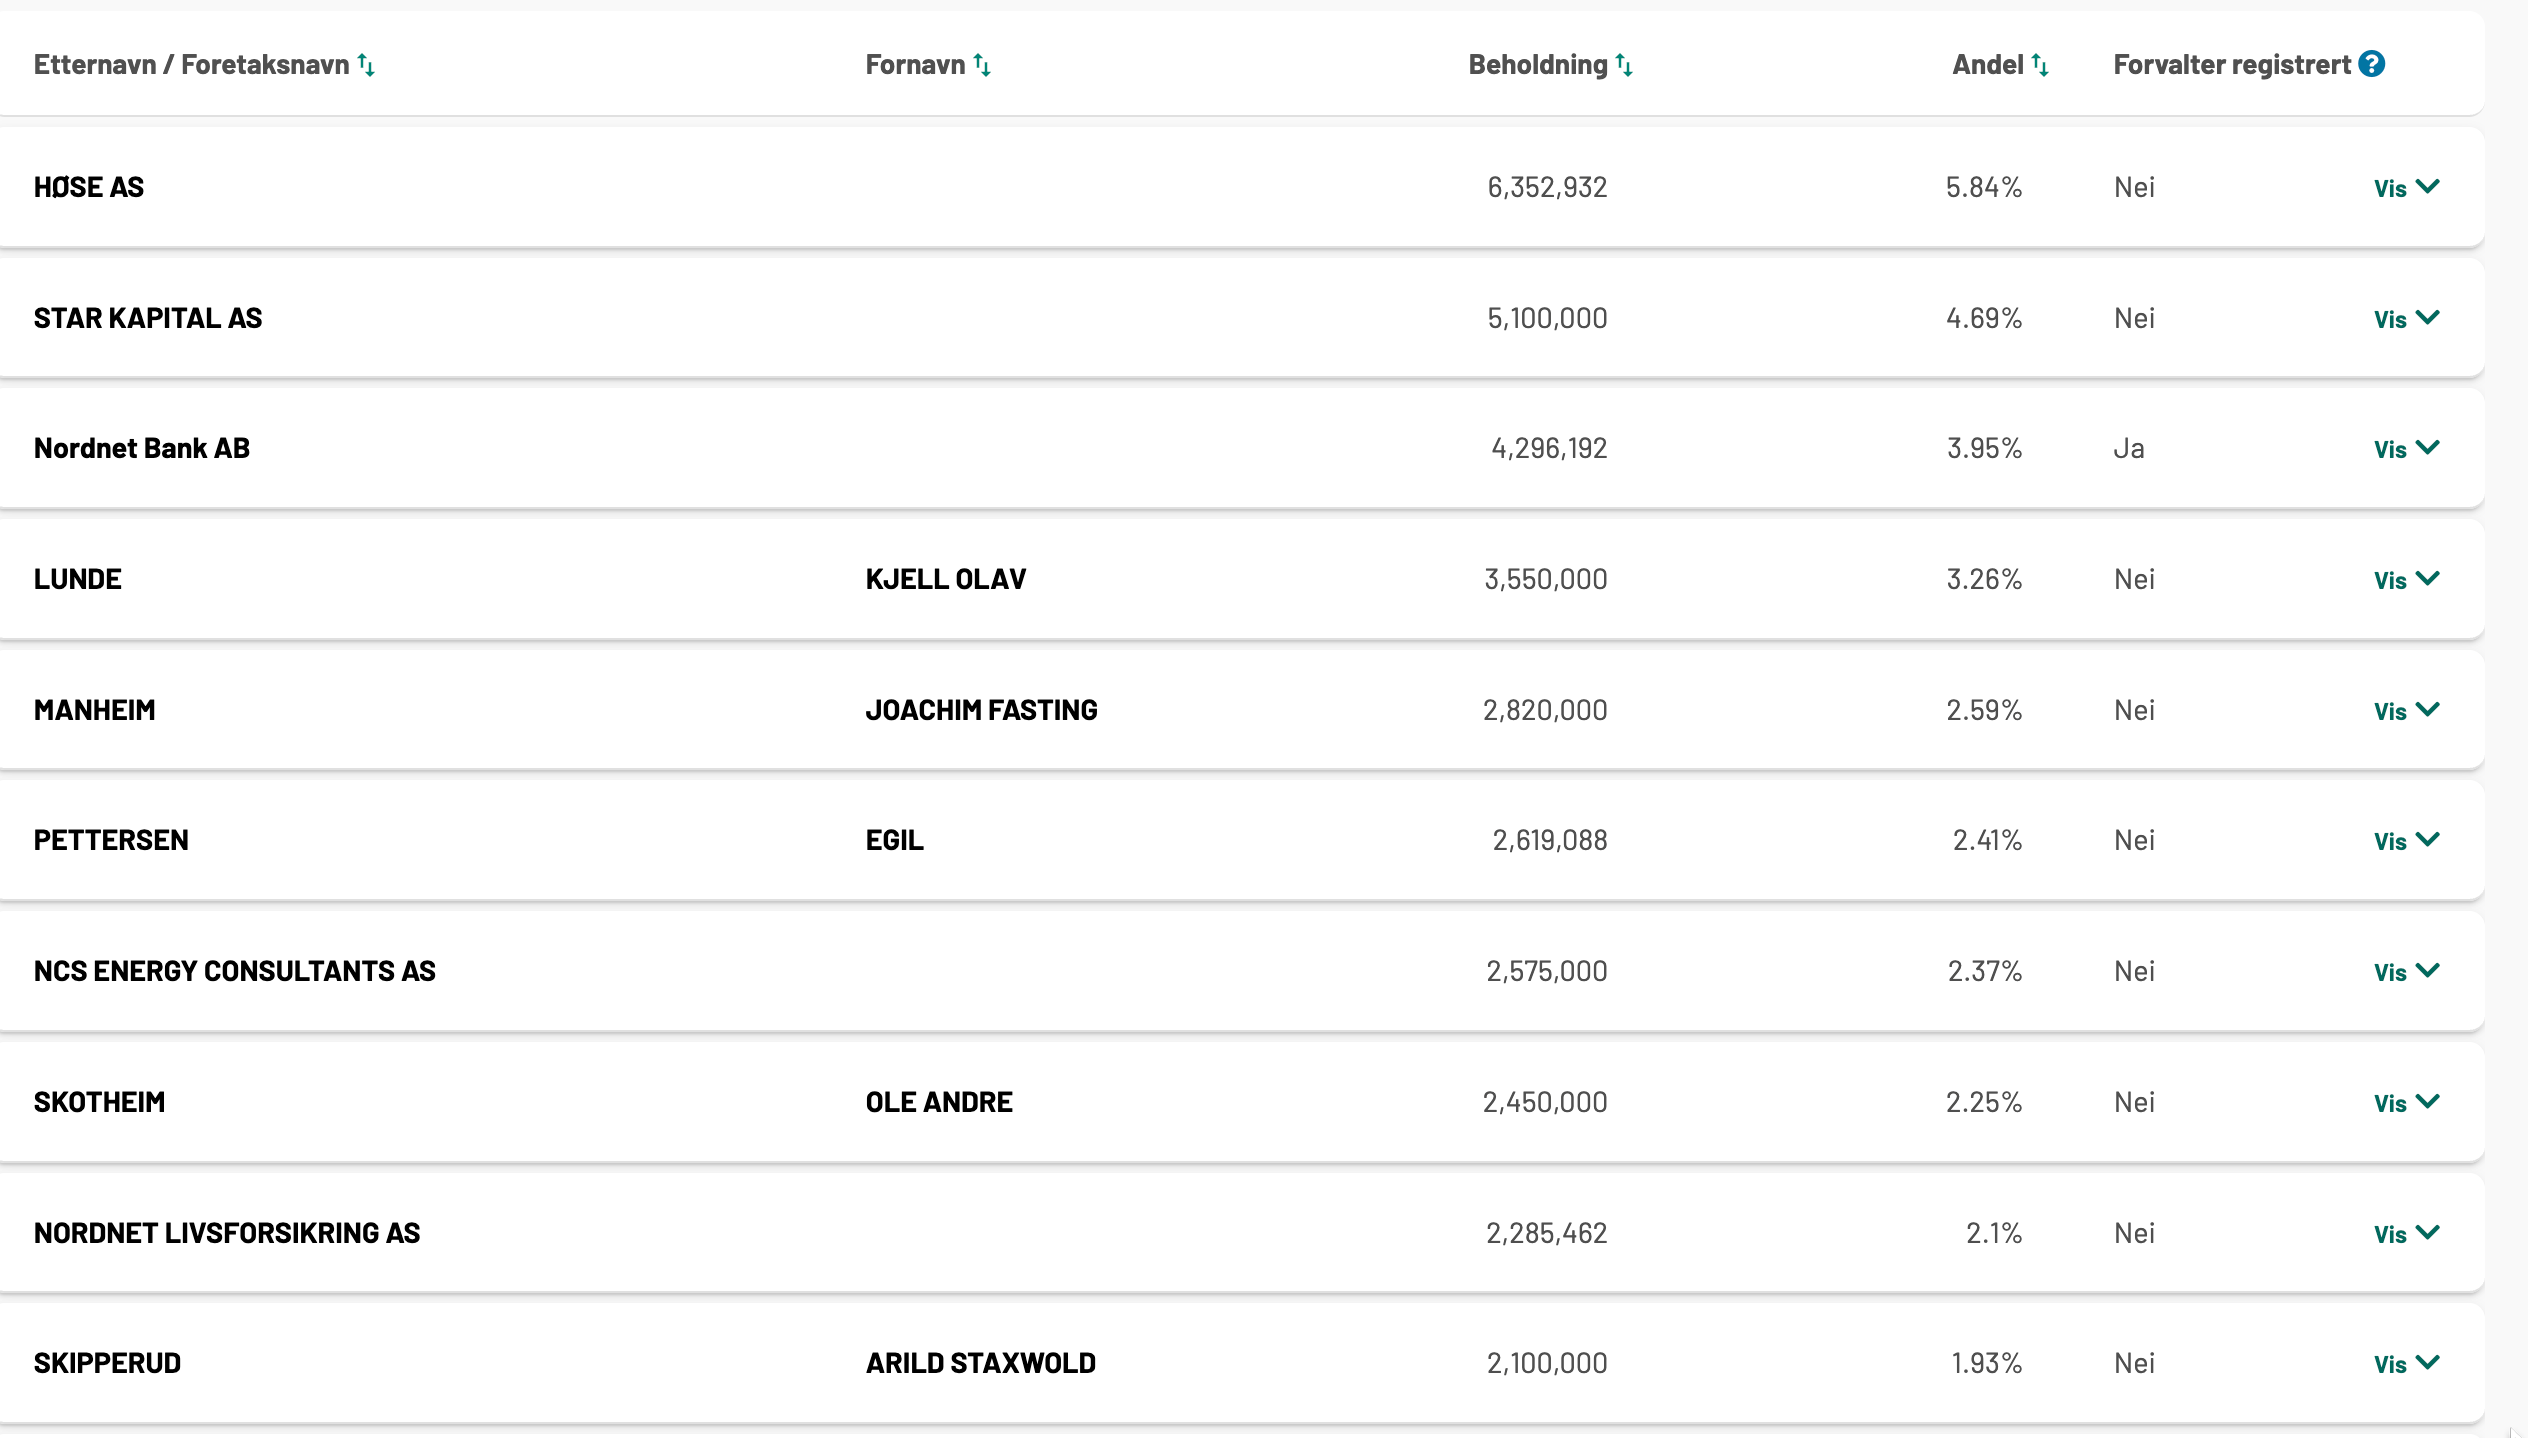This screenshot has width=2528, height=1438.
Task: Show details for Nordnet Bank AB
Action: point(2406,449)
